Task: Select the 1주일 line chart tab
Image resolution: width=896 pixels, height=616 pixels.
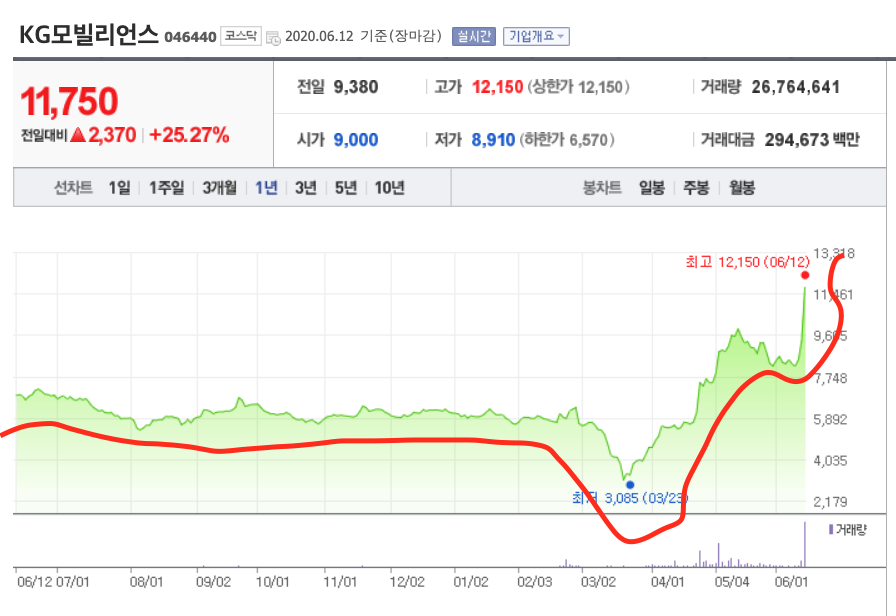Action: click(166, 187)
